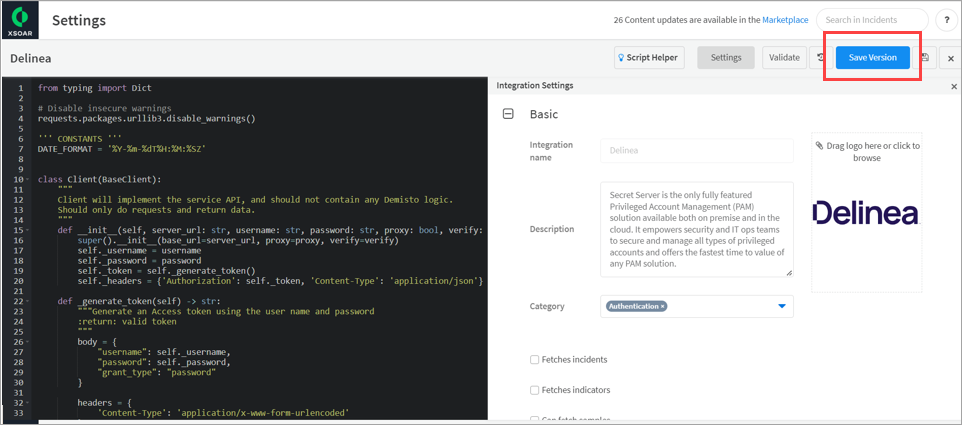
Task: Open the help question mark icon
Action: (946, 20)
